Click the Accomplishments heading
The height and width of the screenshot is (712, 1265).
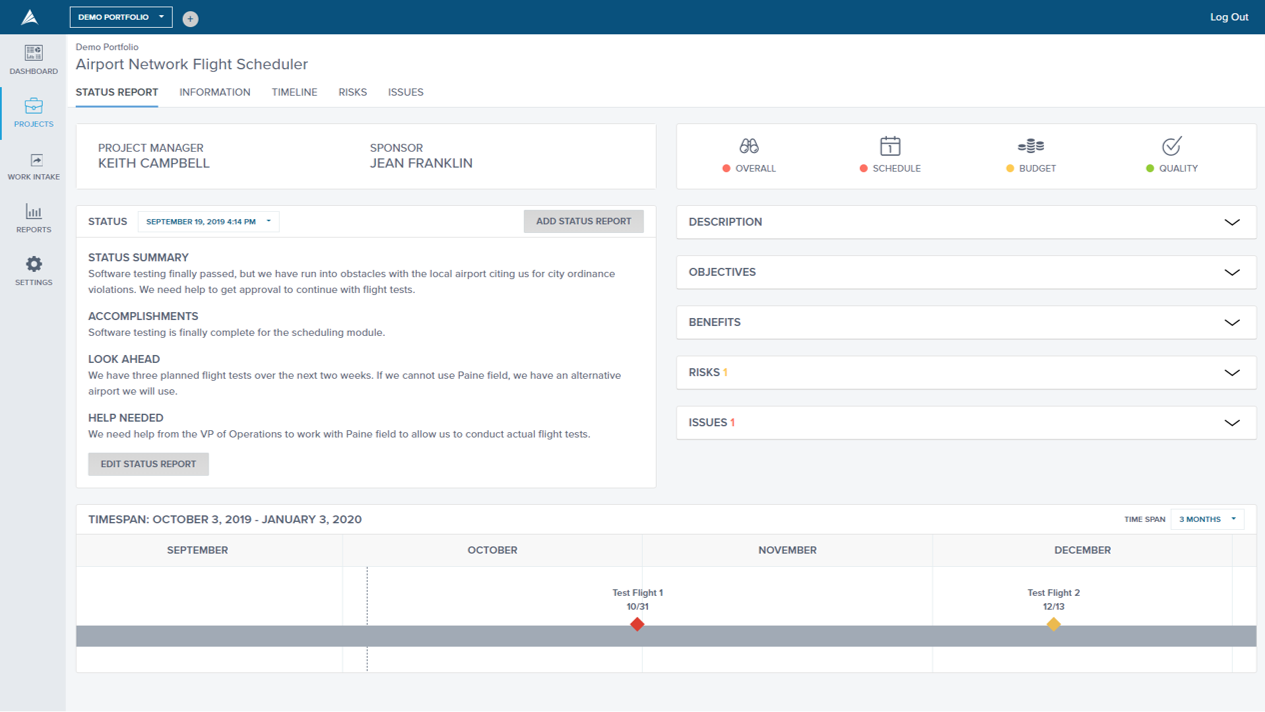143,316
